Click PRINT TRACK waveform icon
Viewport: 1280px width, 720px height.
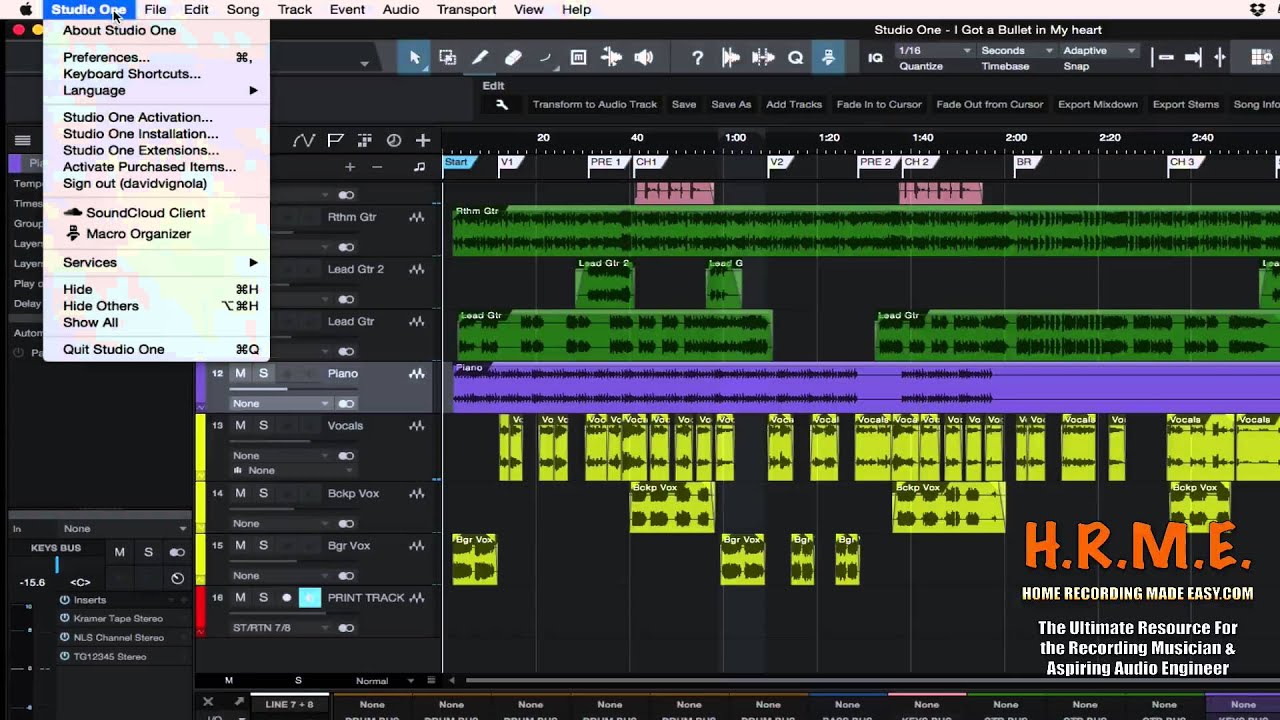pyautogui.click(x=416, y=597)
